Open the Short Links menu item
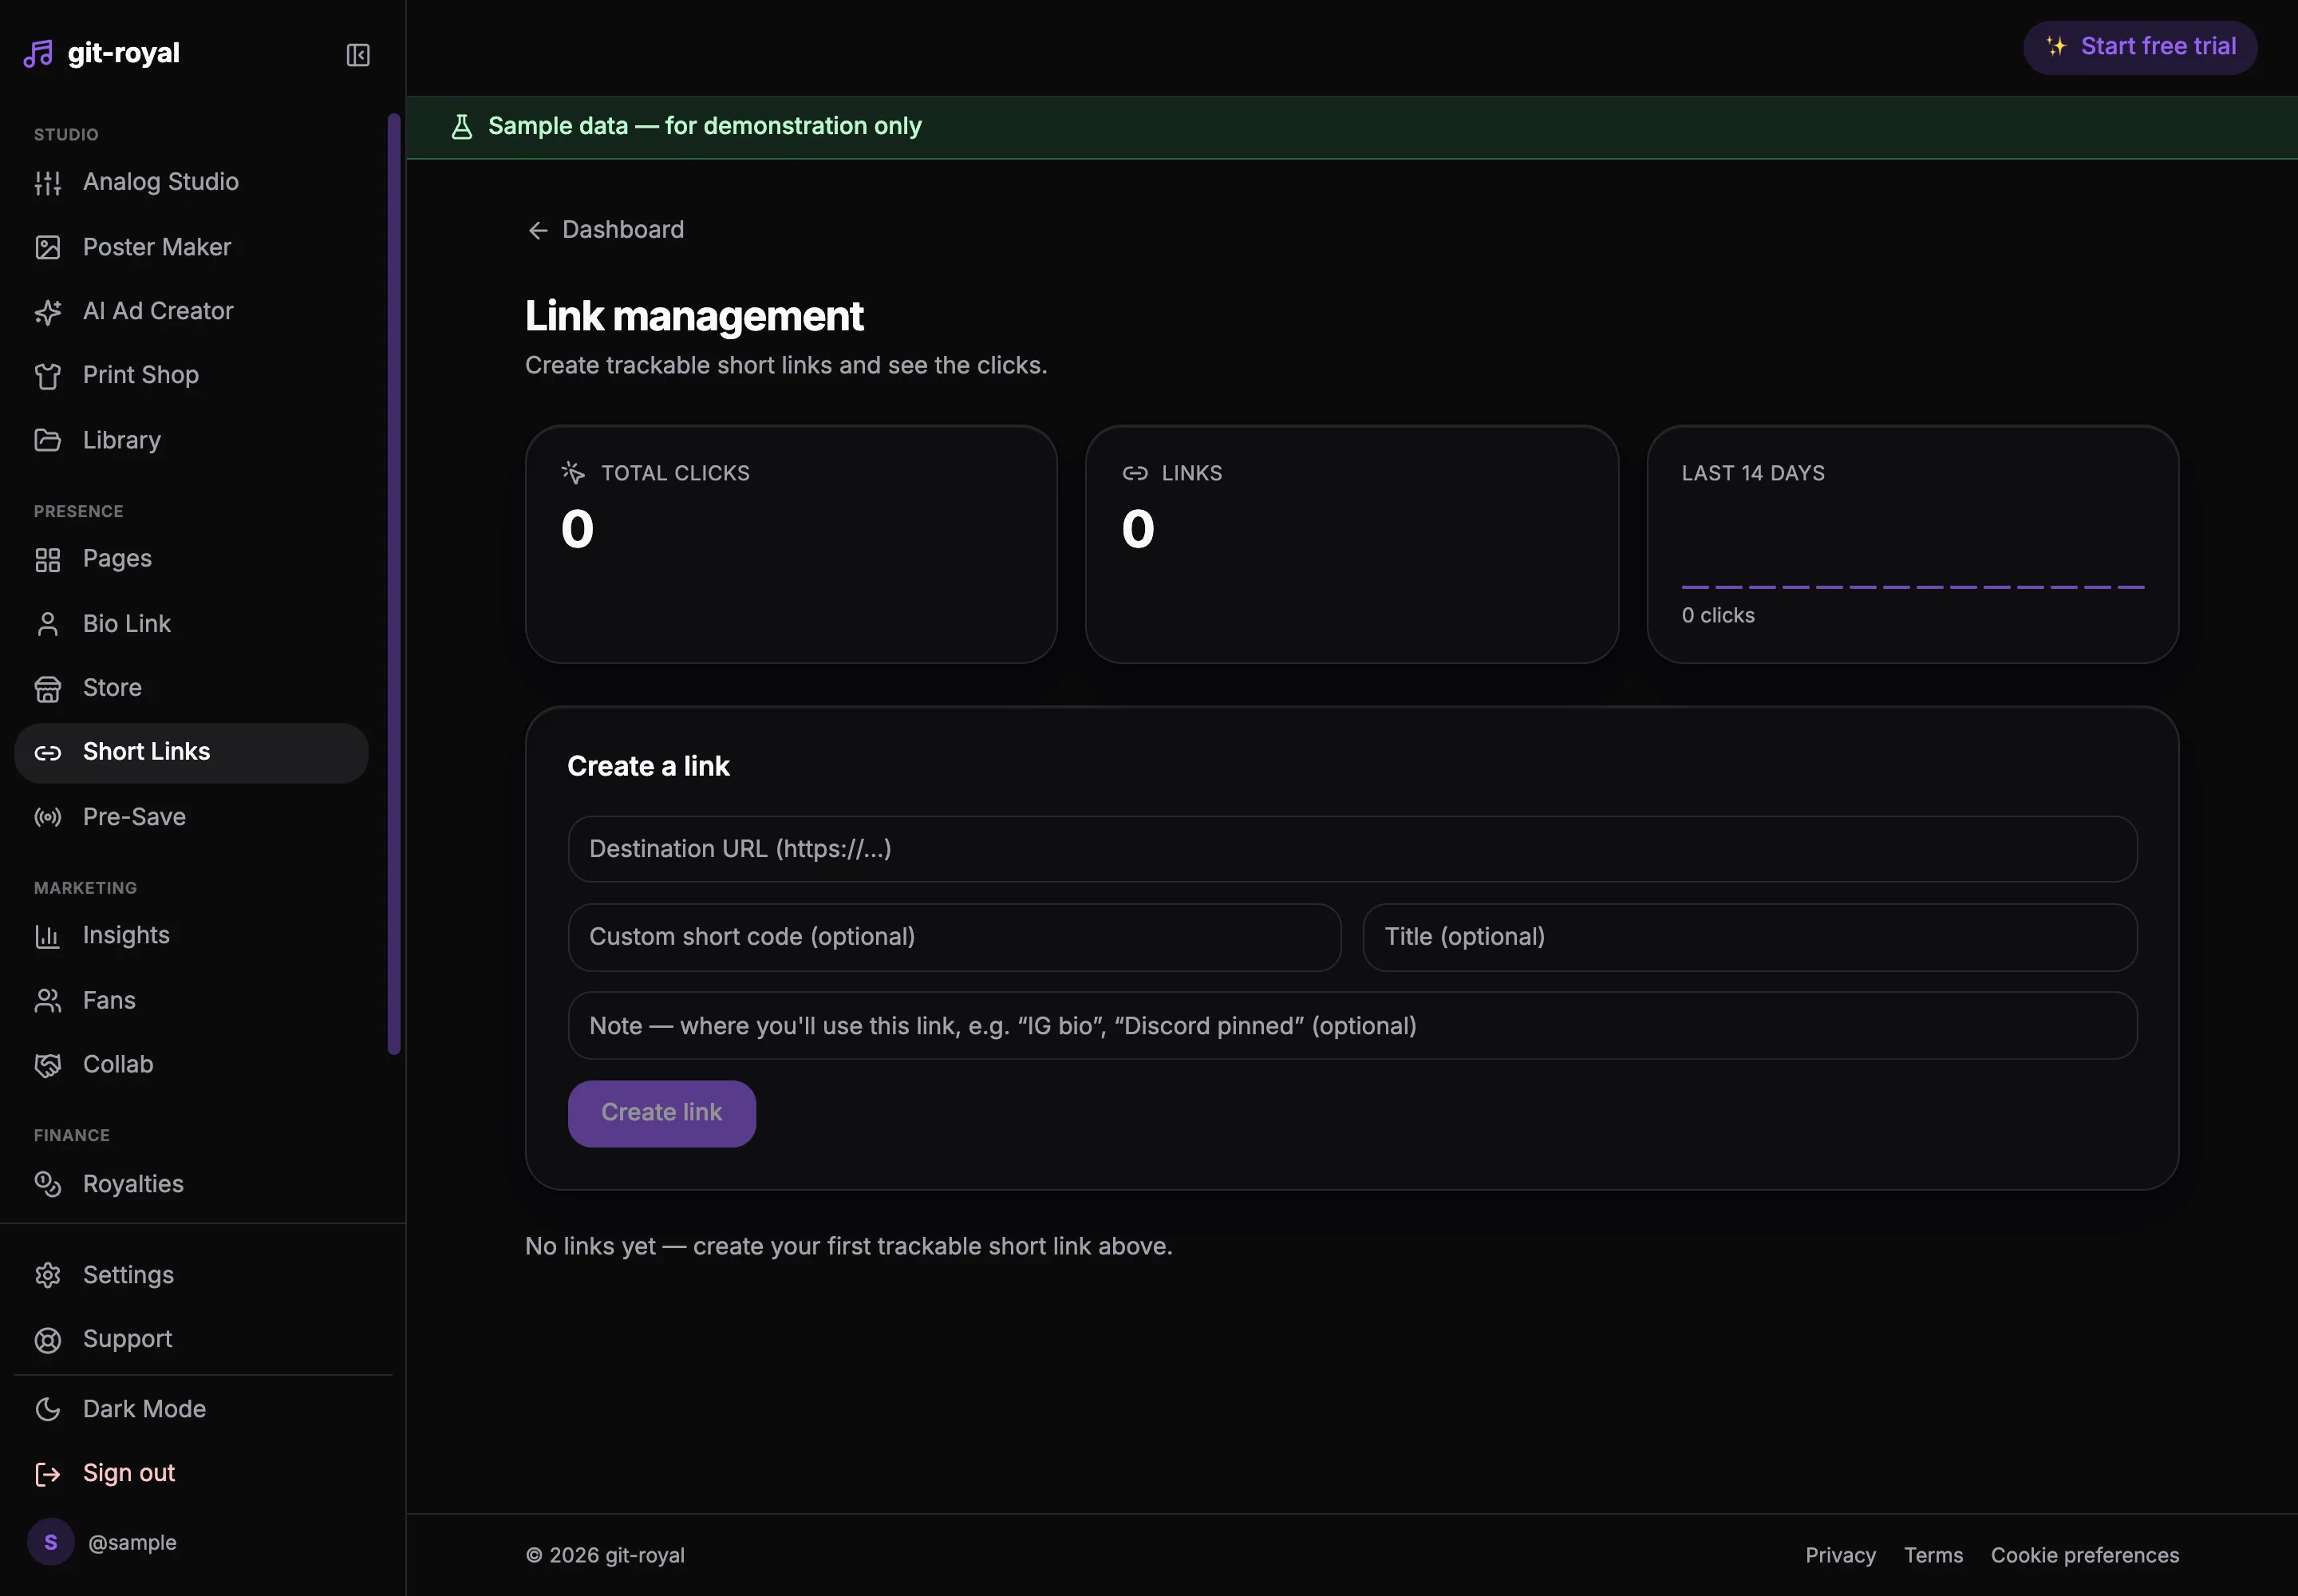The image size is (2298, 1596). point(191,752)
